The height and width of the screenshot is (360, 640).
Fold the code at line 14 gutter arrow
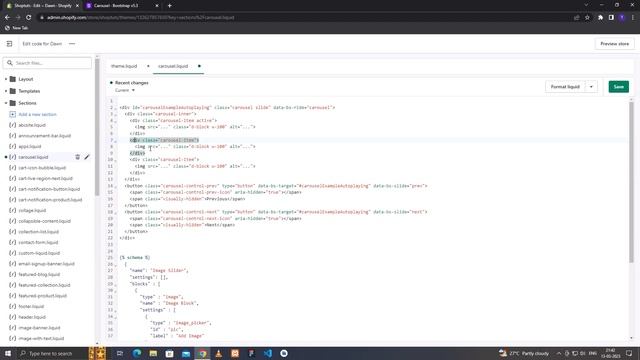coord(116,186)
